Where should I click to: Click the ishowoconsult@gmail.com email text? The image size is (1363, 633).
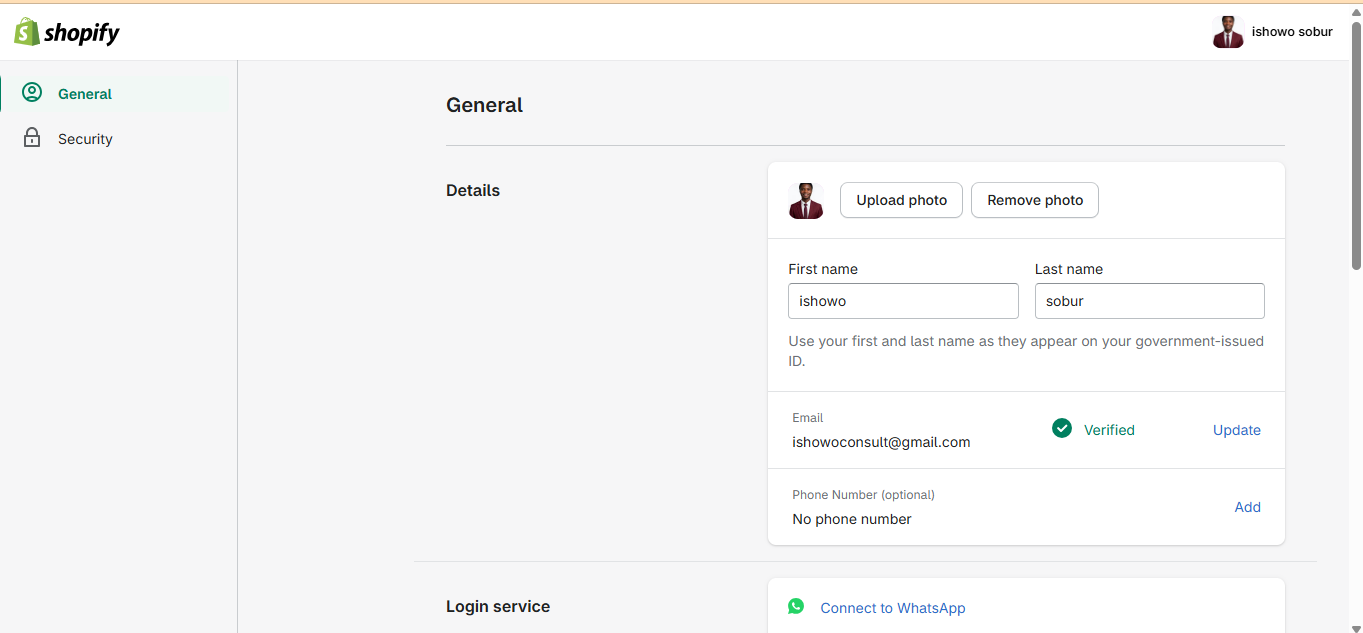coord(881,442)
